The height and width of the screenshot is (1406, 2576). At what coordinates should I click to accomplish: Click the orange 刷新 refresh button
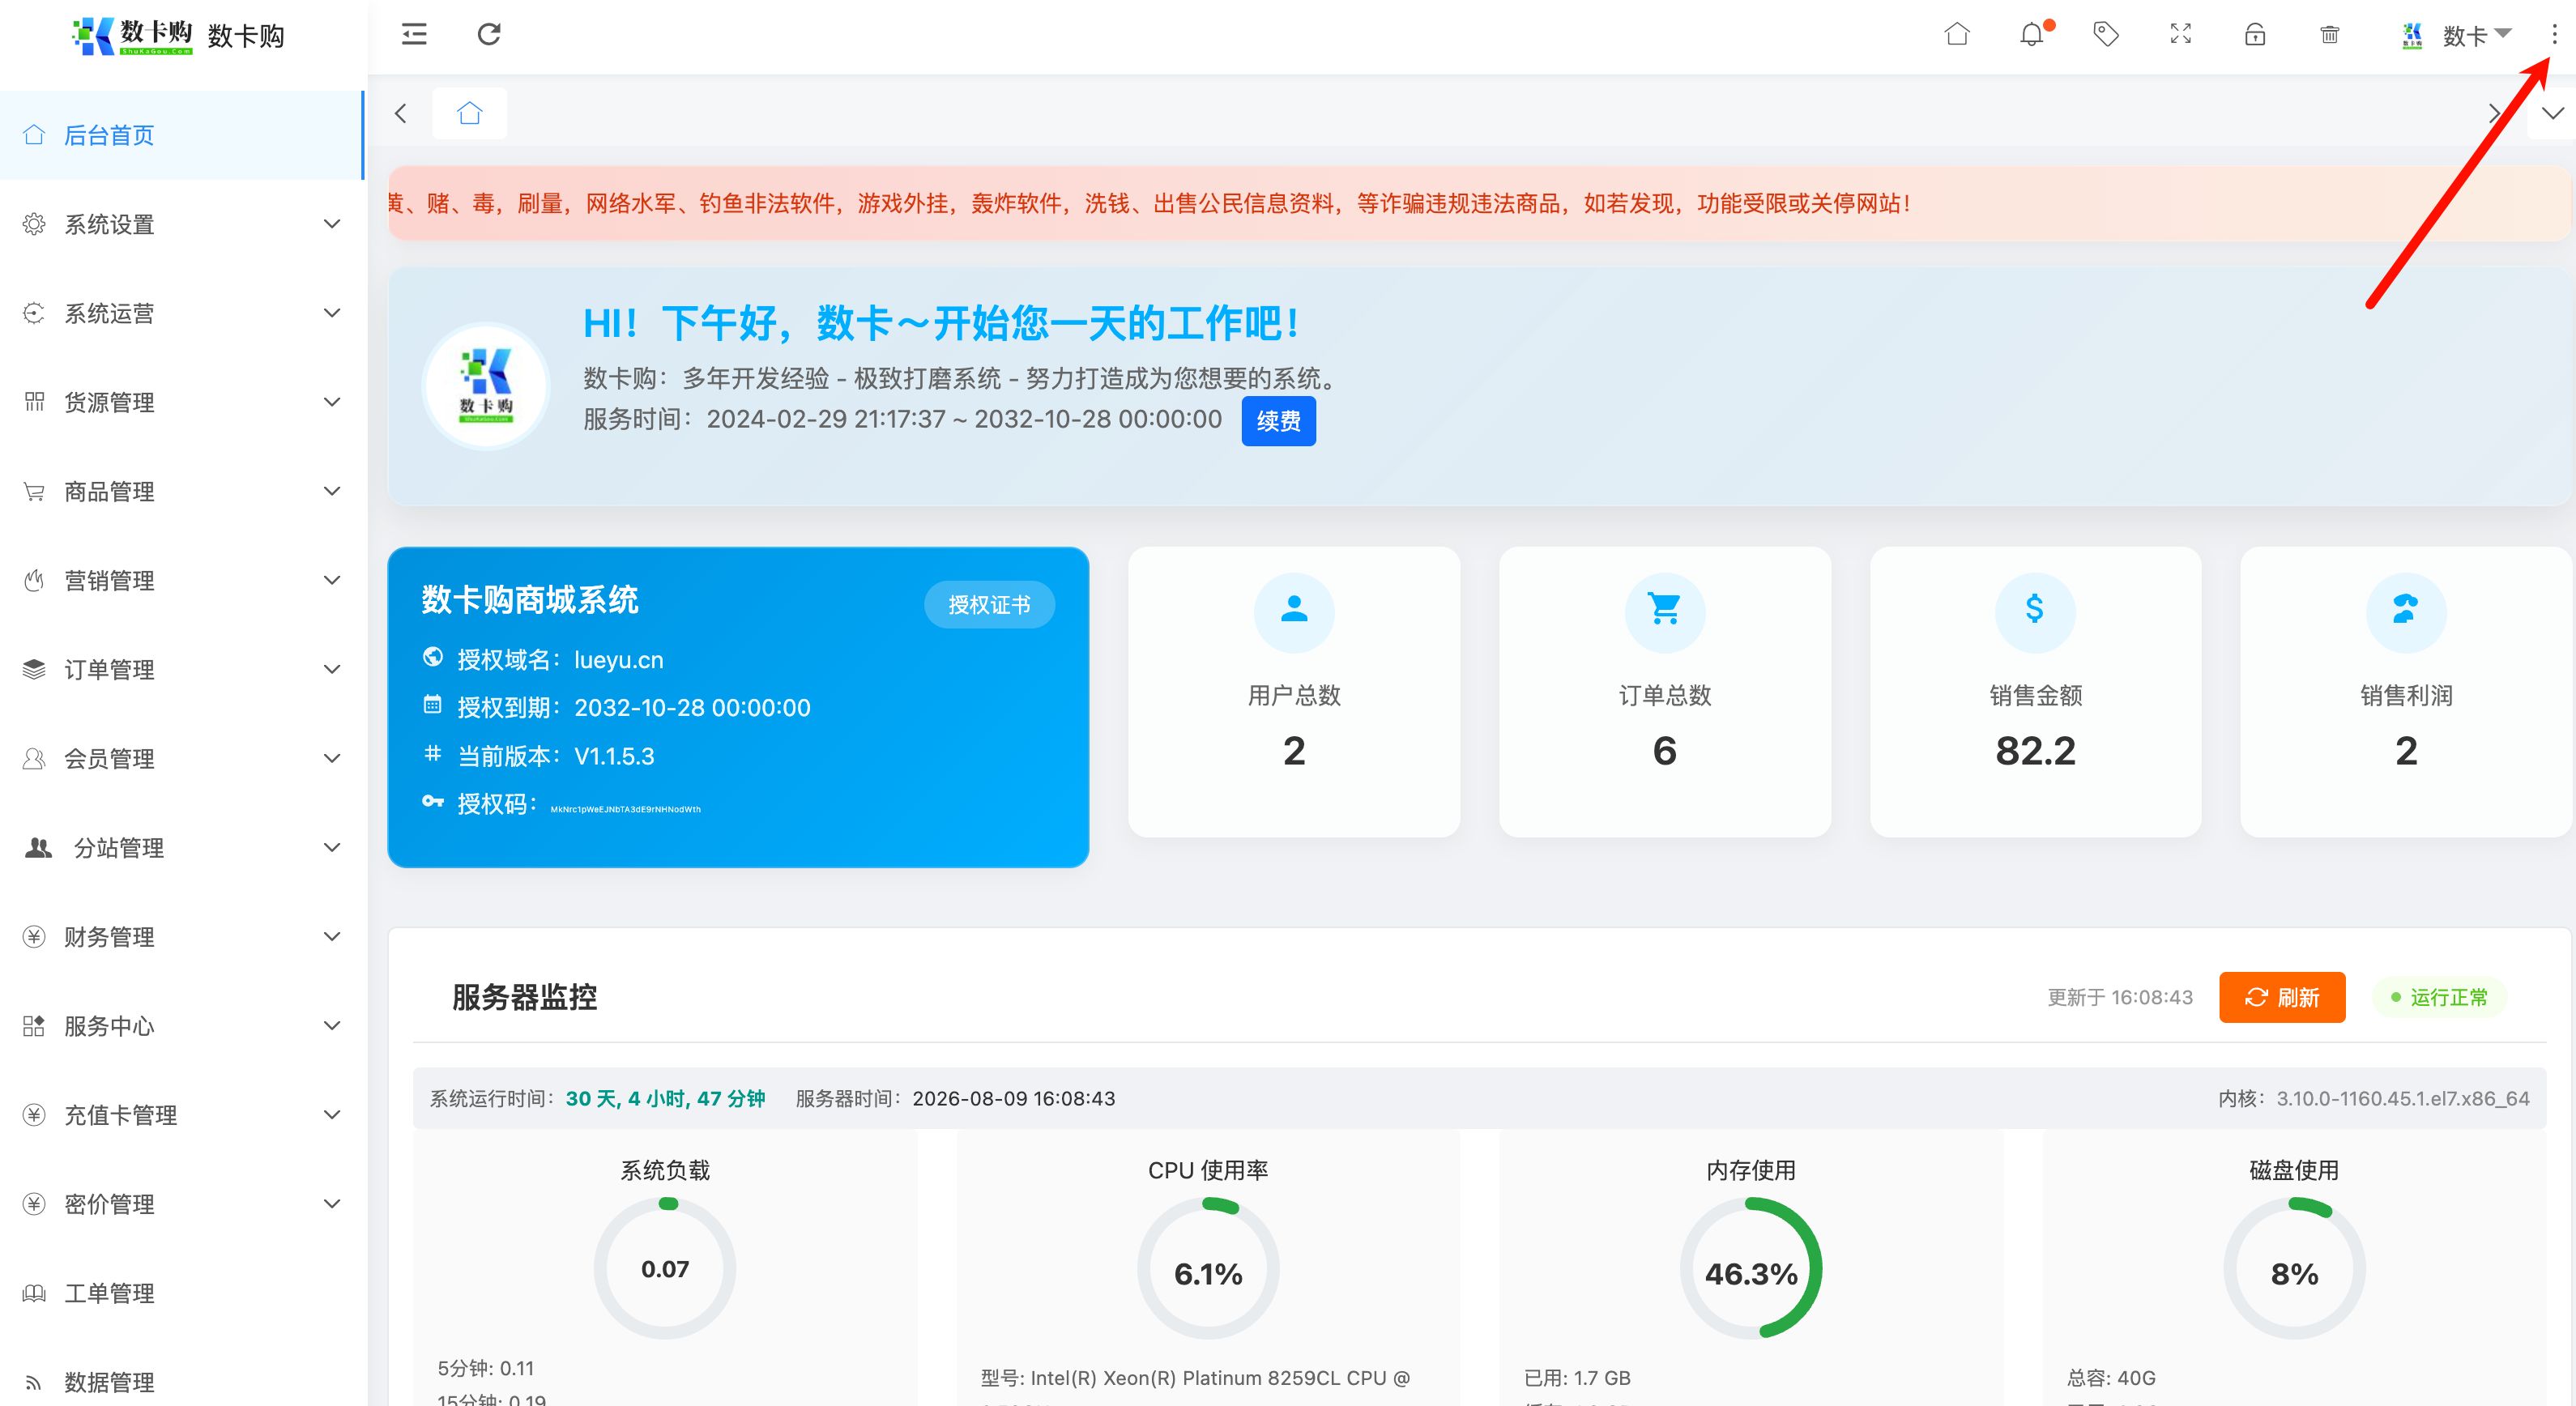2282,997
